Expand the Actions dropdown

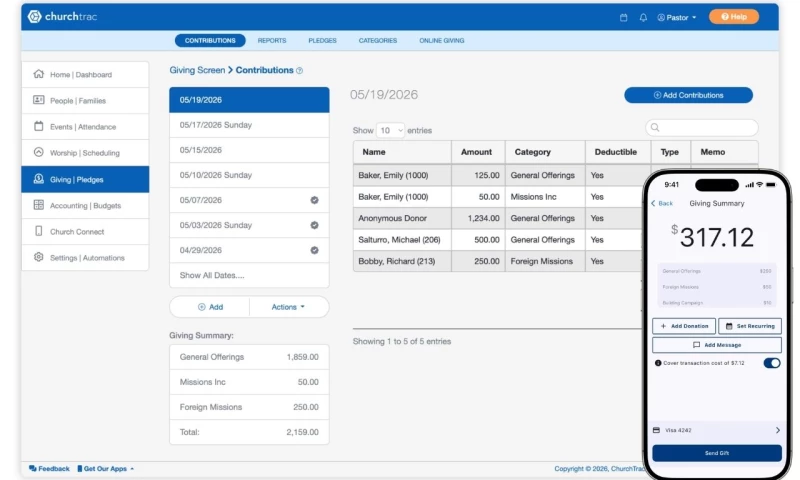[288, 307]
